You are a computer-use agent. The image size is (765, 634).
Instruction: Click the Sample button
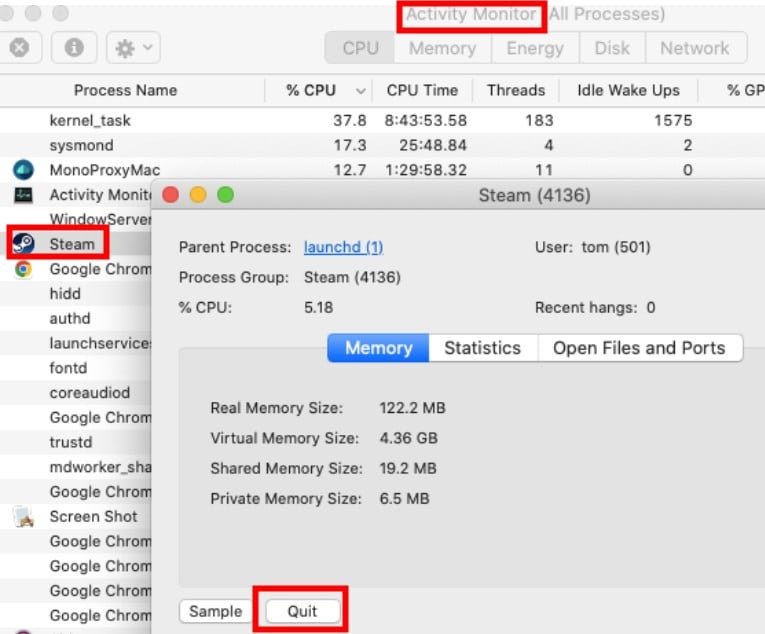point(215,612)
